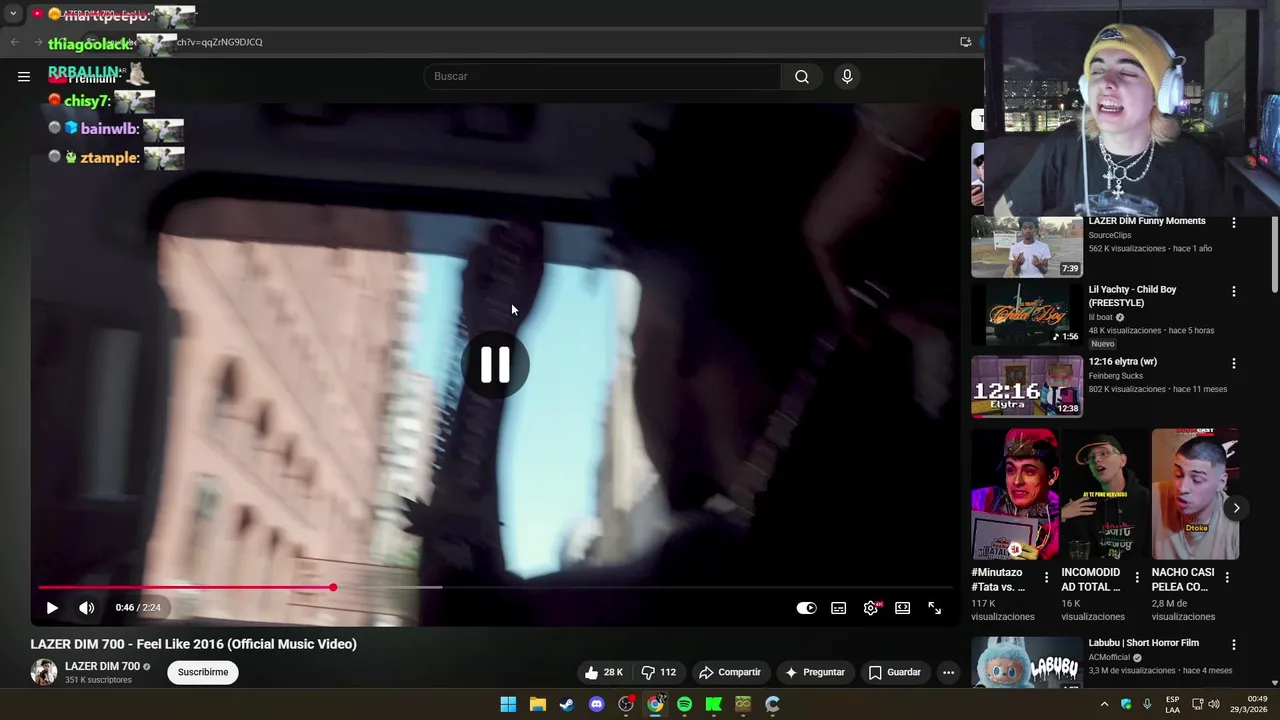
Task: Click the magnifying glass search button
Action: tap(802, 76)
